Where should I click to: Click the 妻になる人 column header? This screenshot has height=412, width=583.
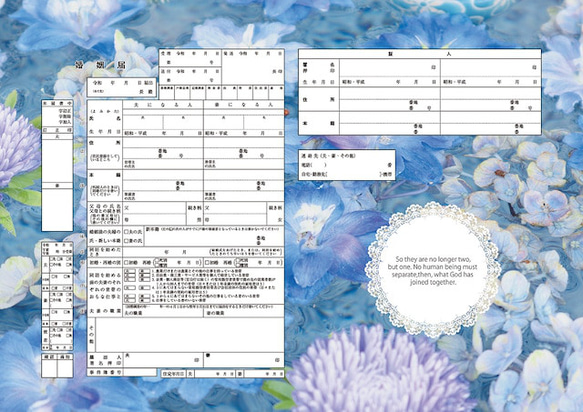[x=244, y=105]
